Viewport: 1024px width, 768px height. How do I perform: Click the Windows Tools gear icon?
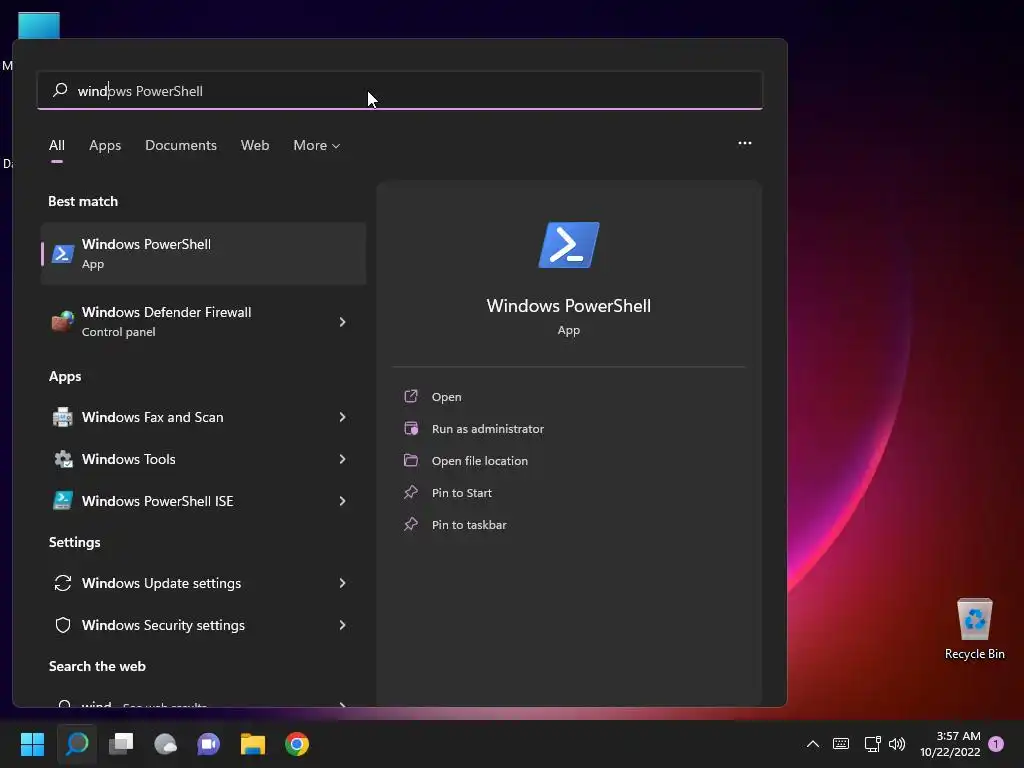coord(63,459)
